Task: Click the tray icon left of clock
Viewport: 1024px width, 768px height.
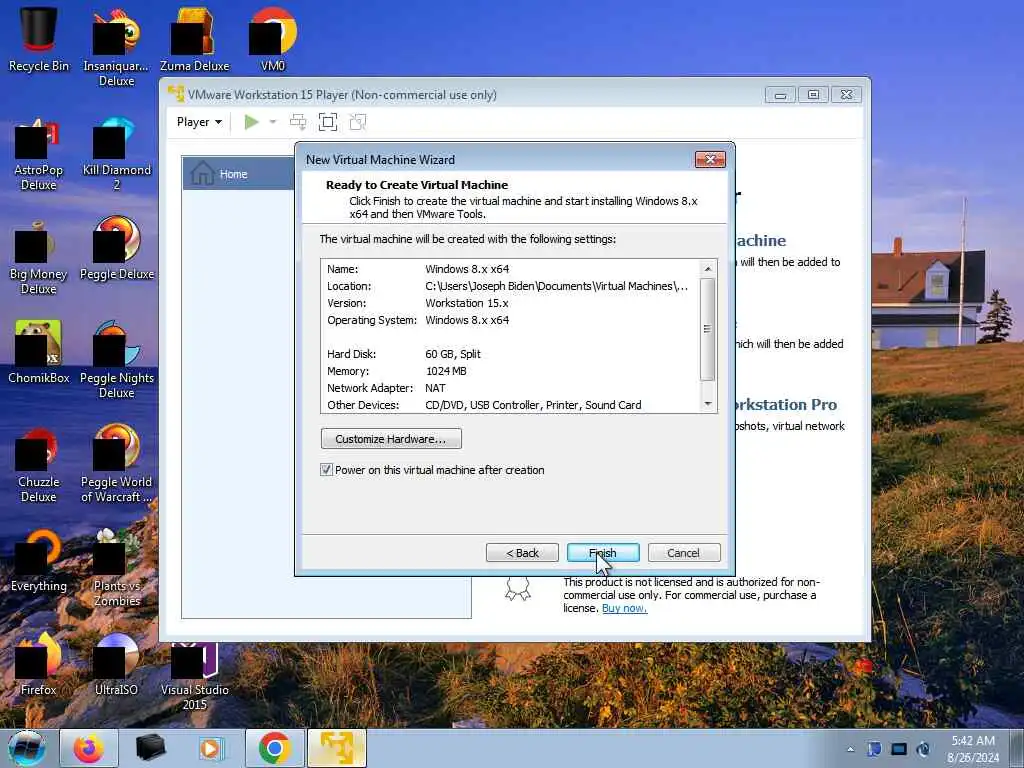Action: coord(923,749)
